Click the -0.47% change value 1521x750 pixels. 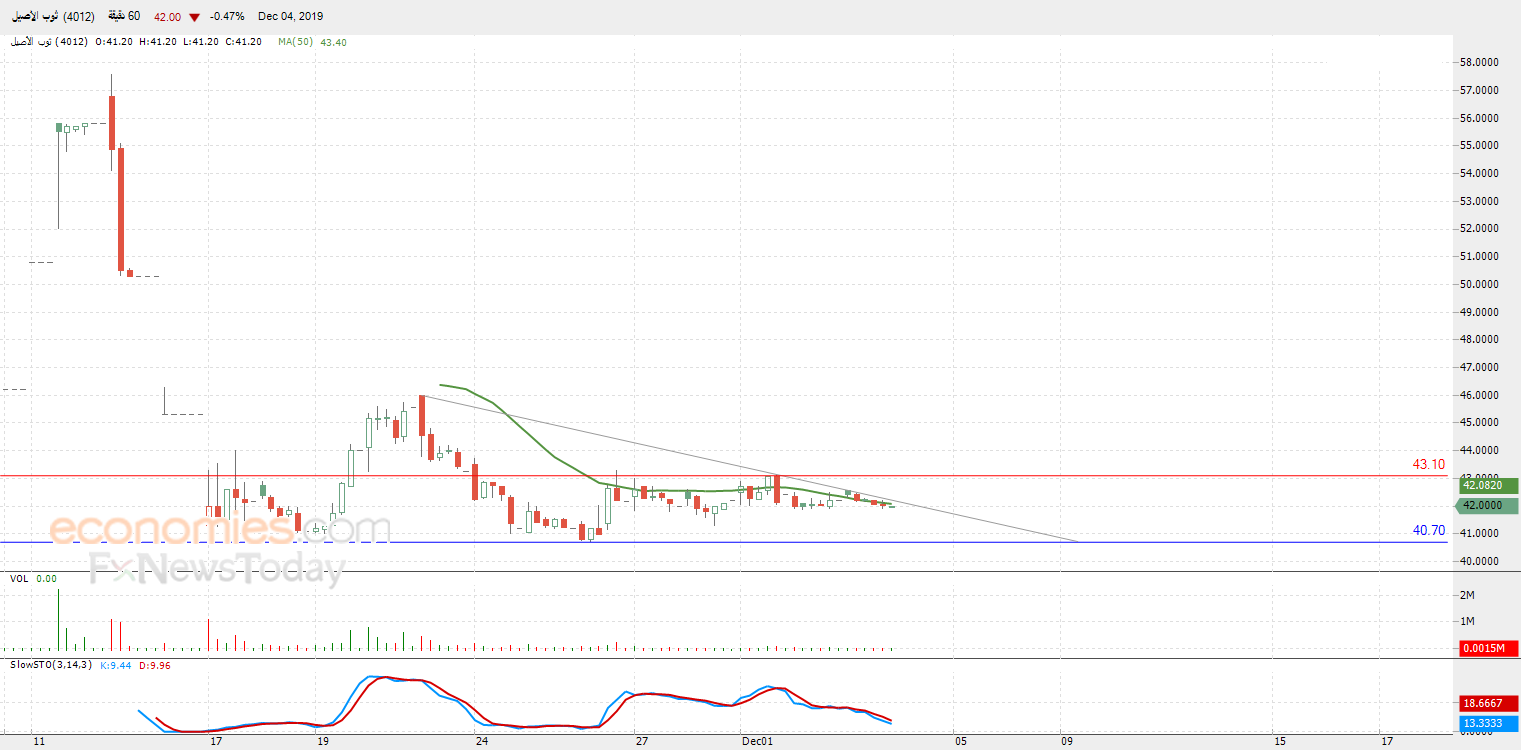coord(226,17)
